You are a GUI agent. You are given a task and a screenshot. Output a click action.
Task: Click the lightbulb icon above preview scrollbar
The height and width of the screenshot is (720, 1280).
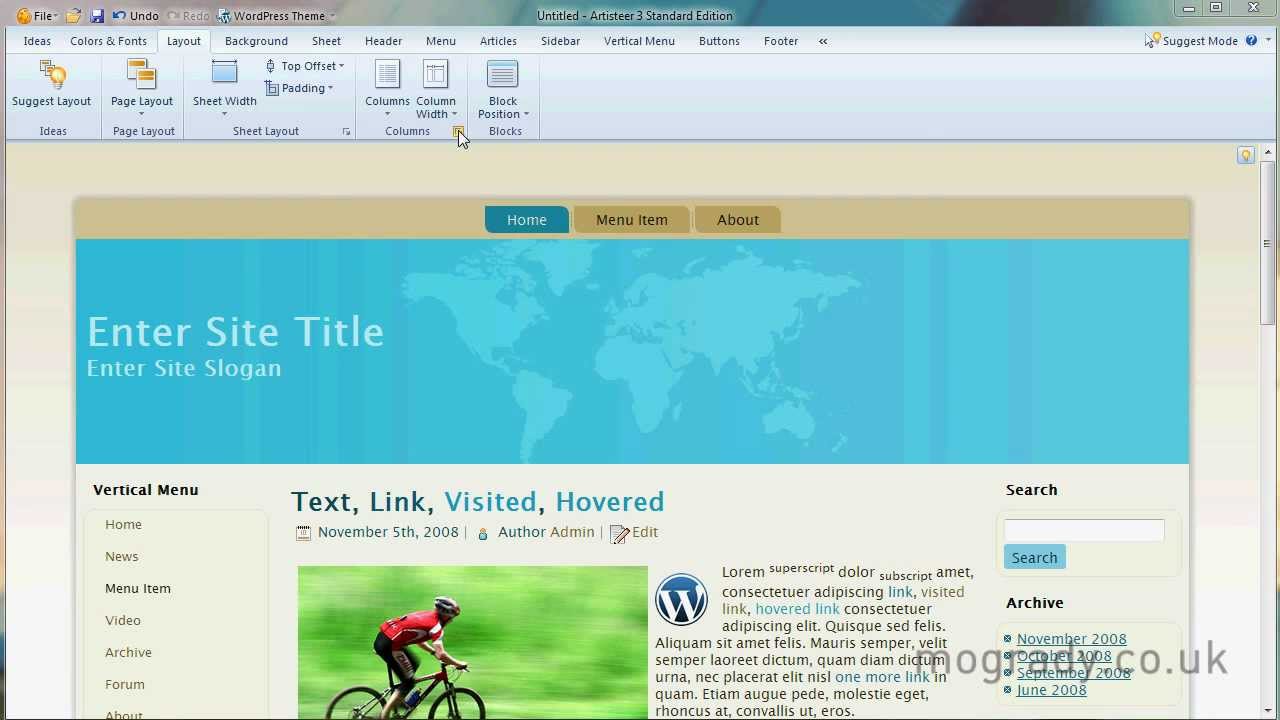[1246, 155]
